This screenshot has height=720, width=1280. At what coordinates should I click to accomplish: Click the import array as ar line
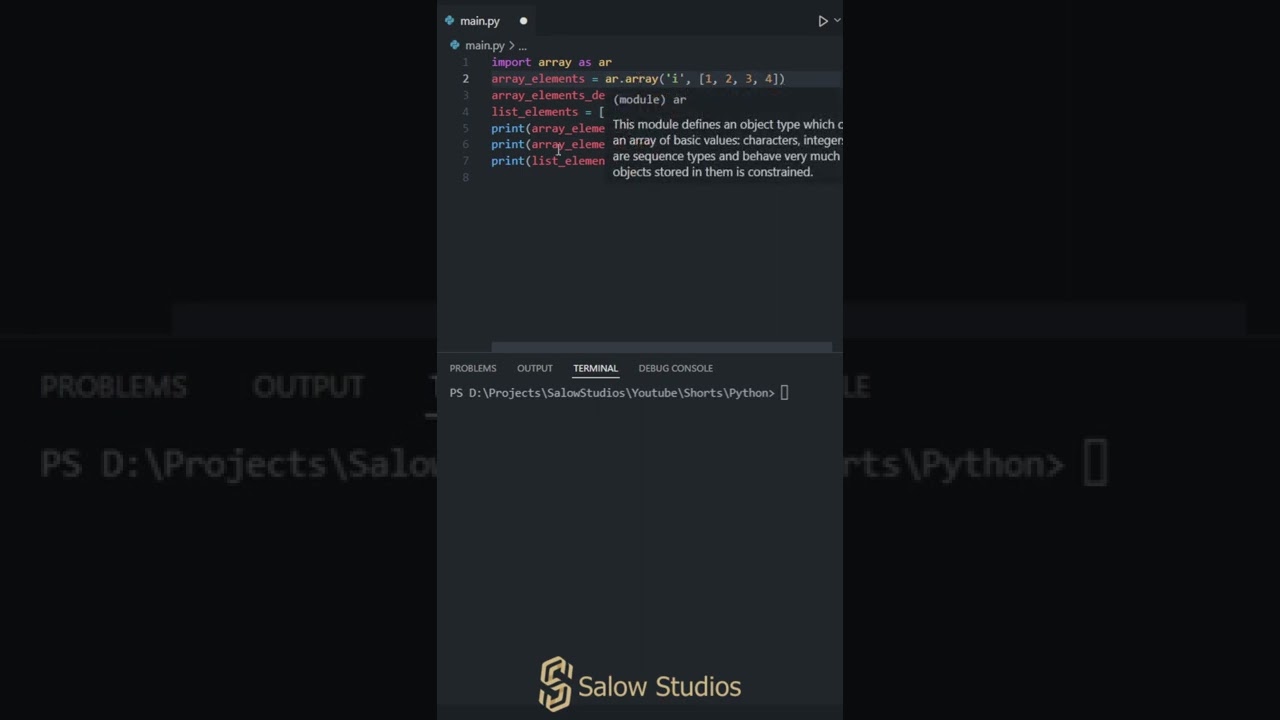[551, 62]
